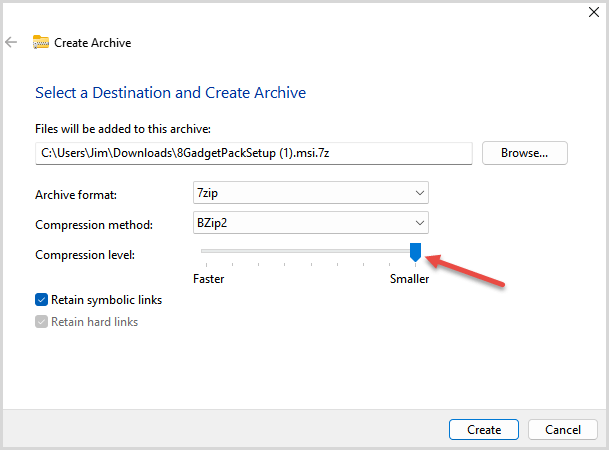Click the Select a Destination heading
The width and height of the screenshot is (609, 450).
coord(171,93)
